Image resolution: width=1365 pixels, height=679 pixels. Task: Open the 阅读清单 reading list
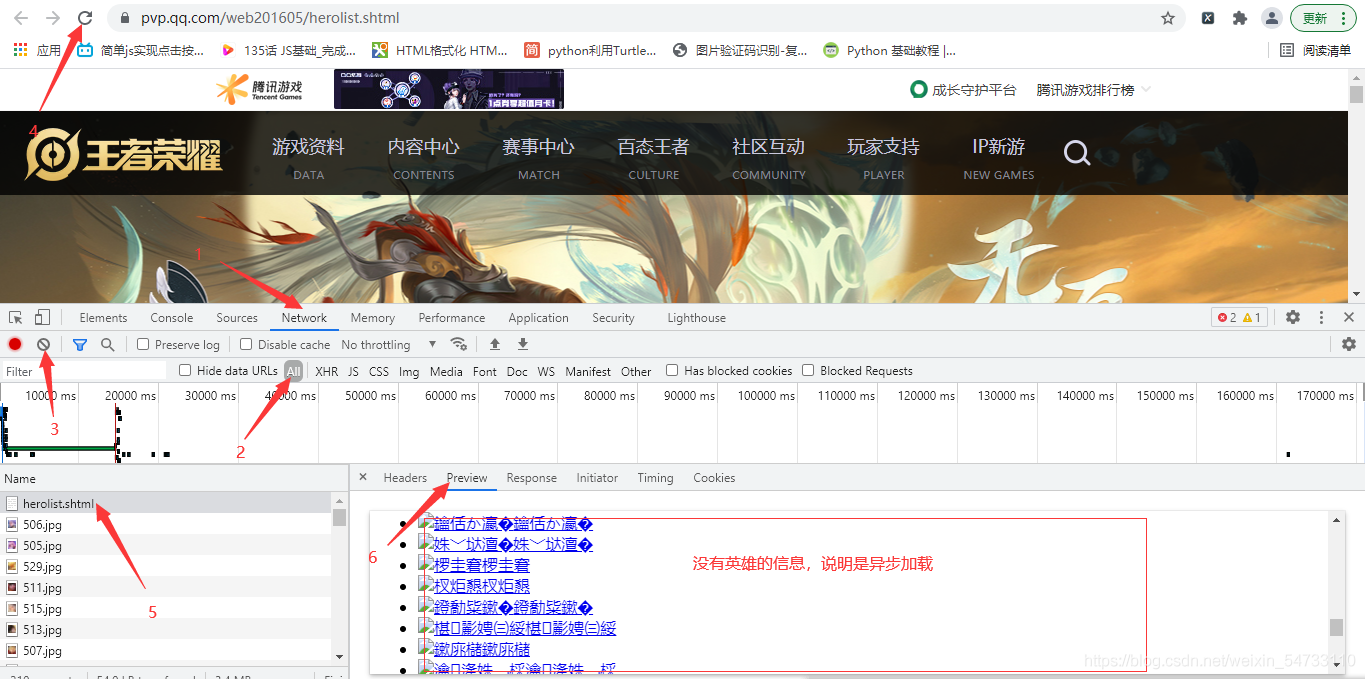(x=1316, y=50)
